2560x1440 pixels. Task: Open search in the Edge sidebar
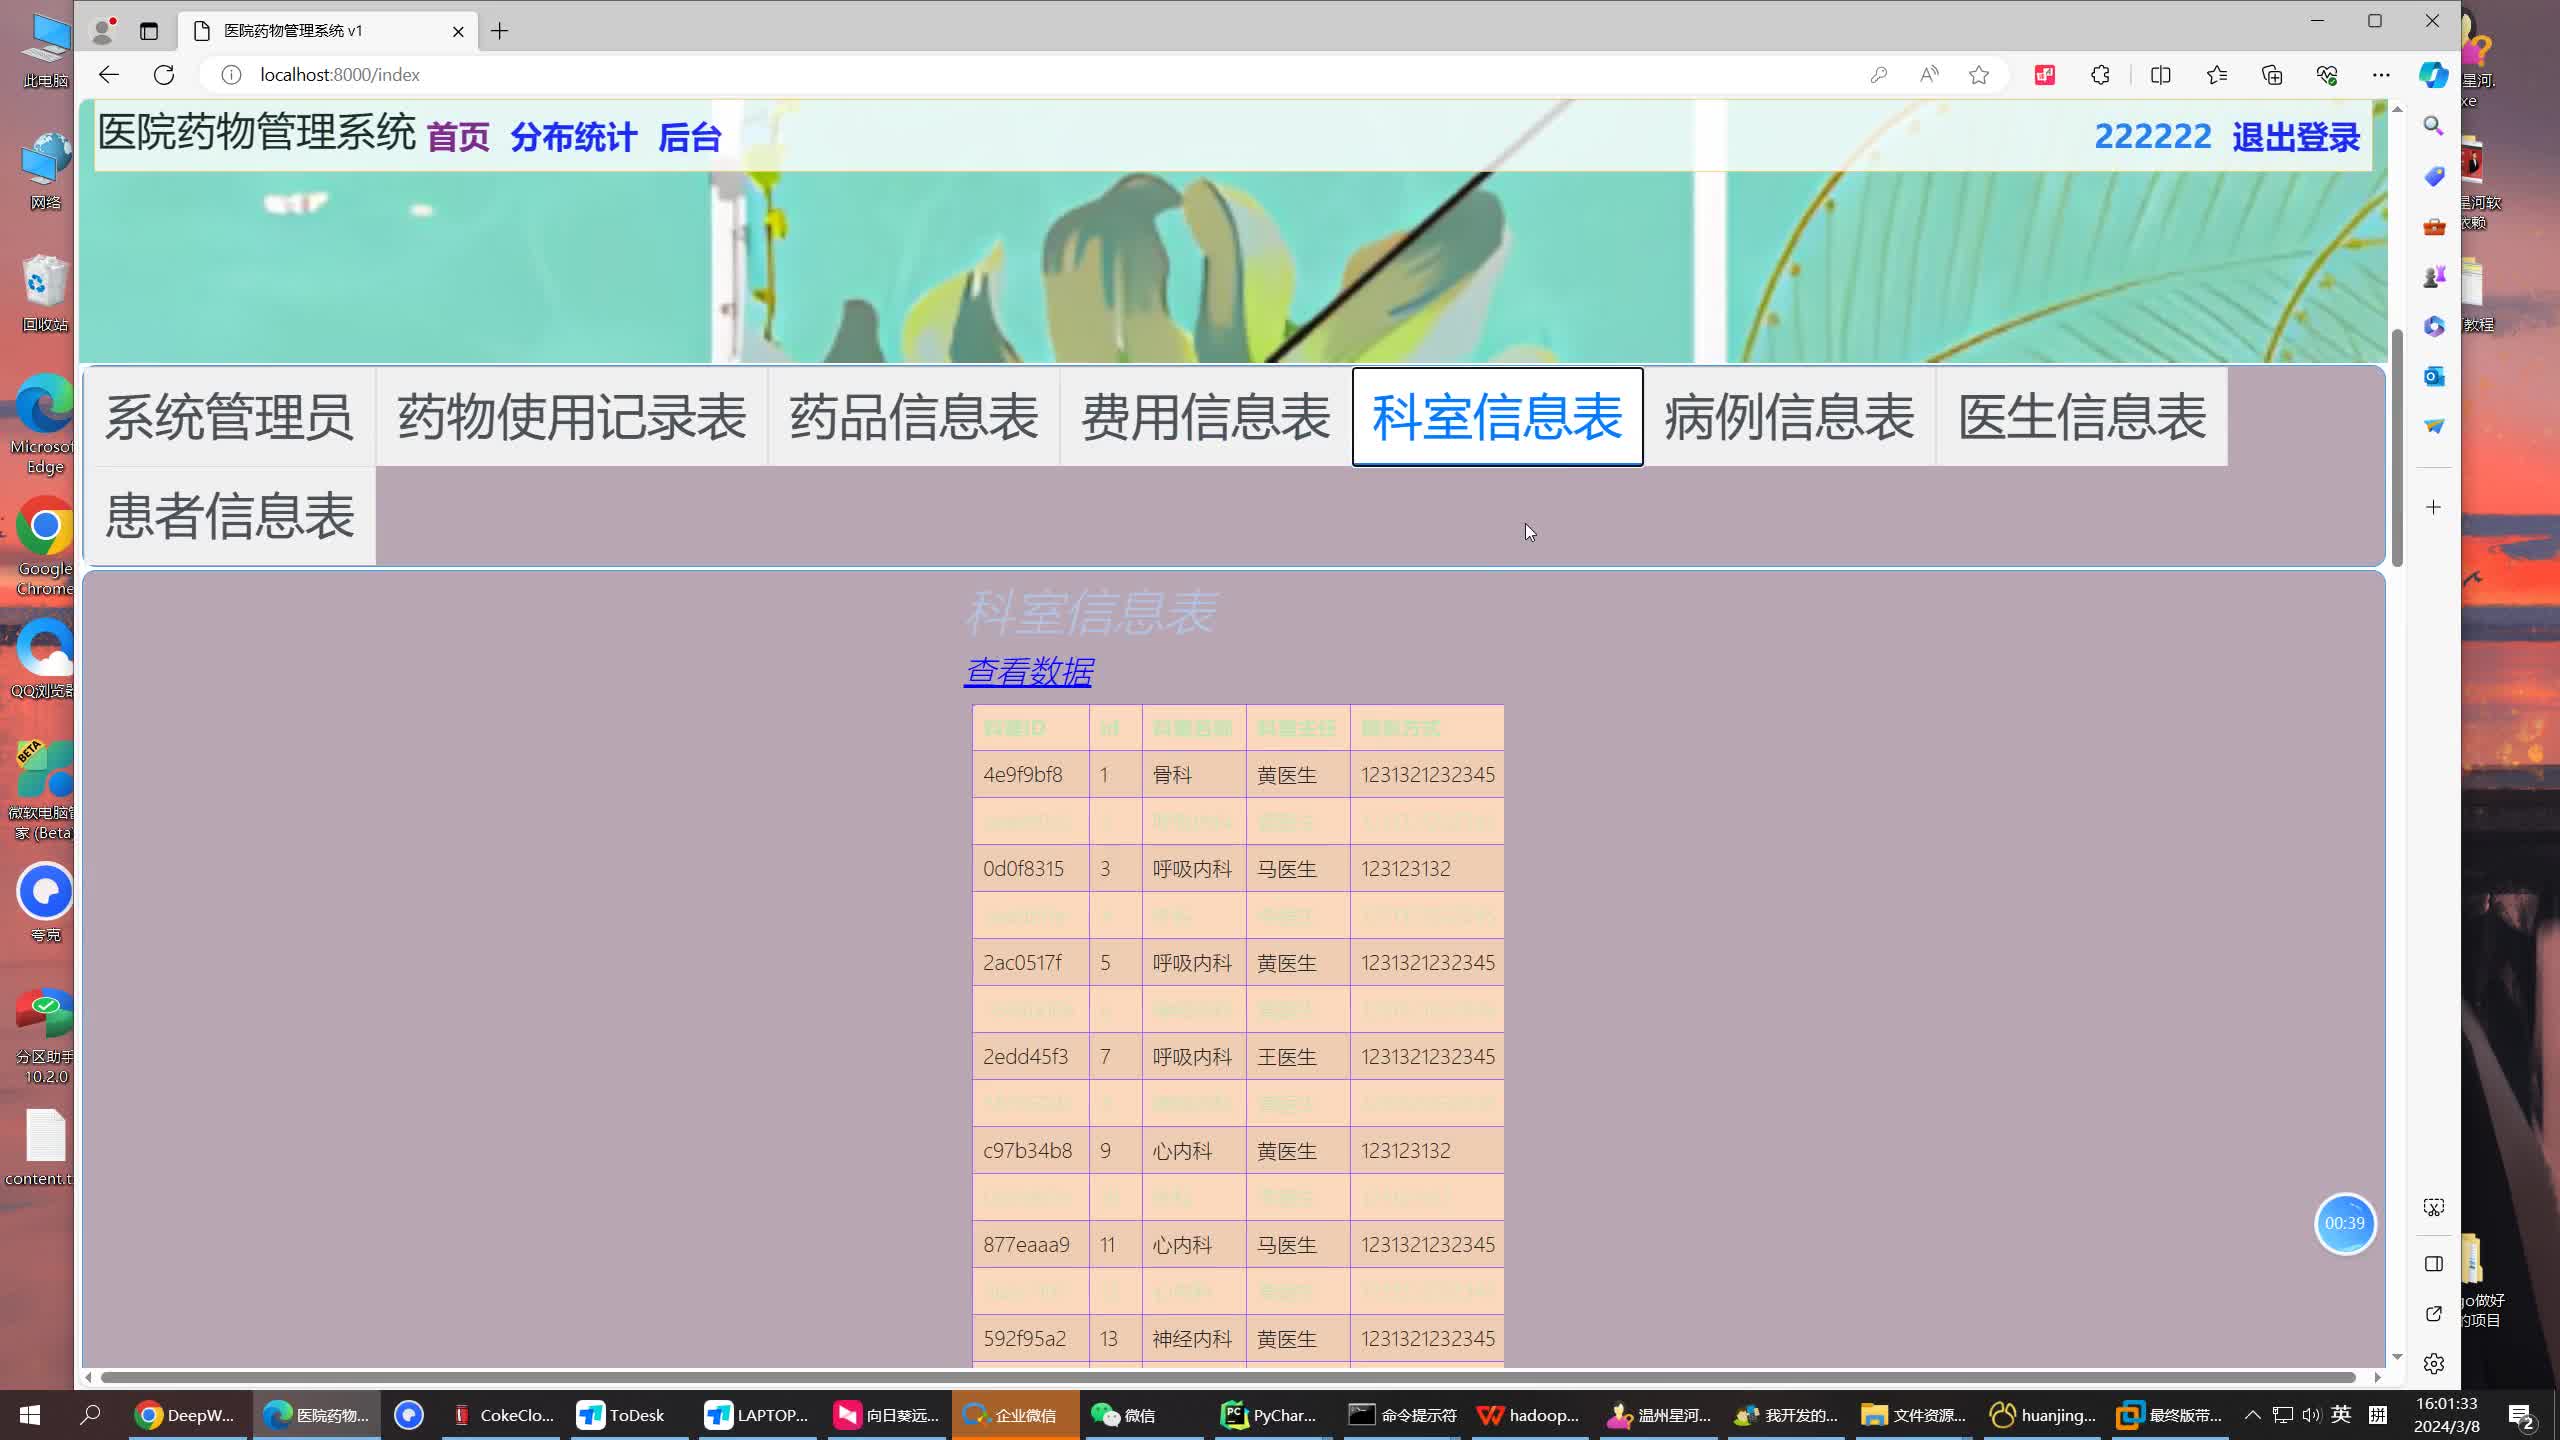[x=2434, y=126]
